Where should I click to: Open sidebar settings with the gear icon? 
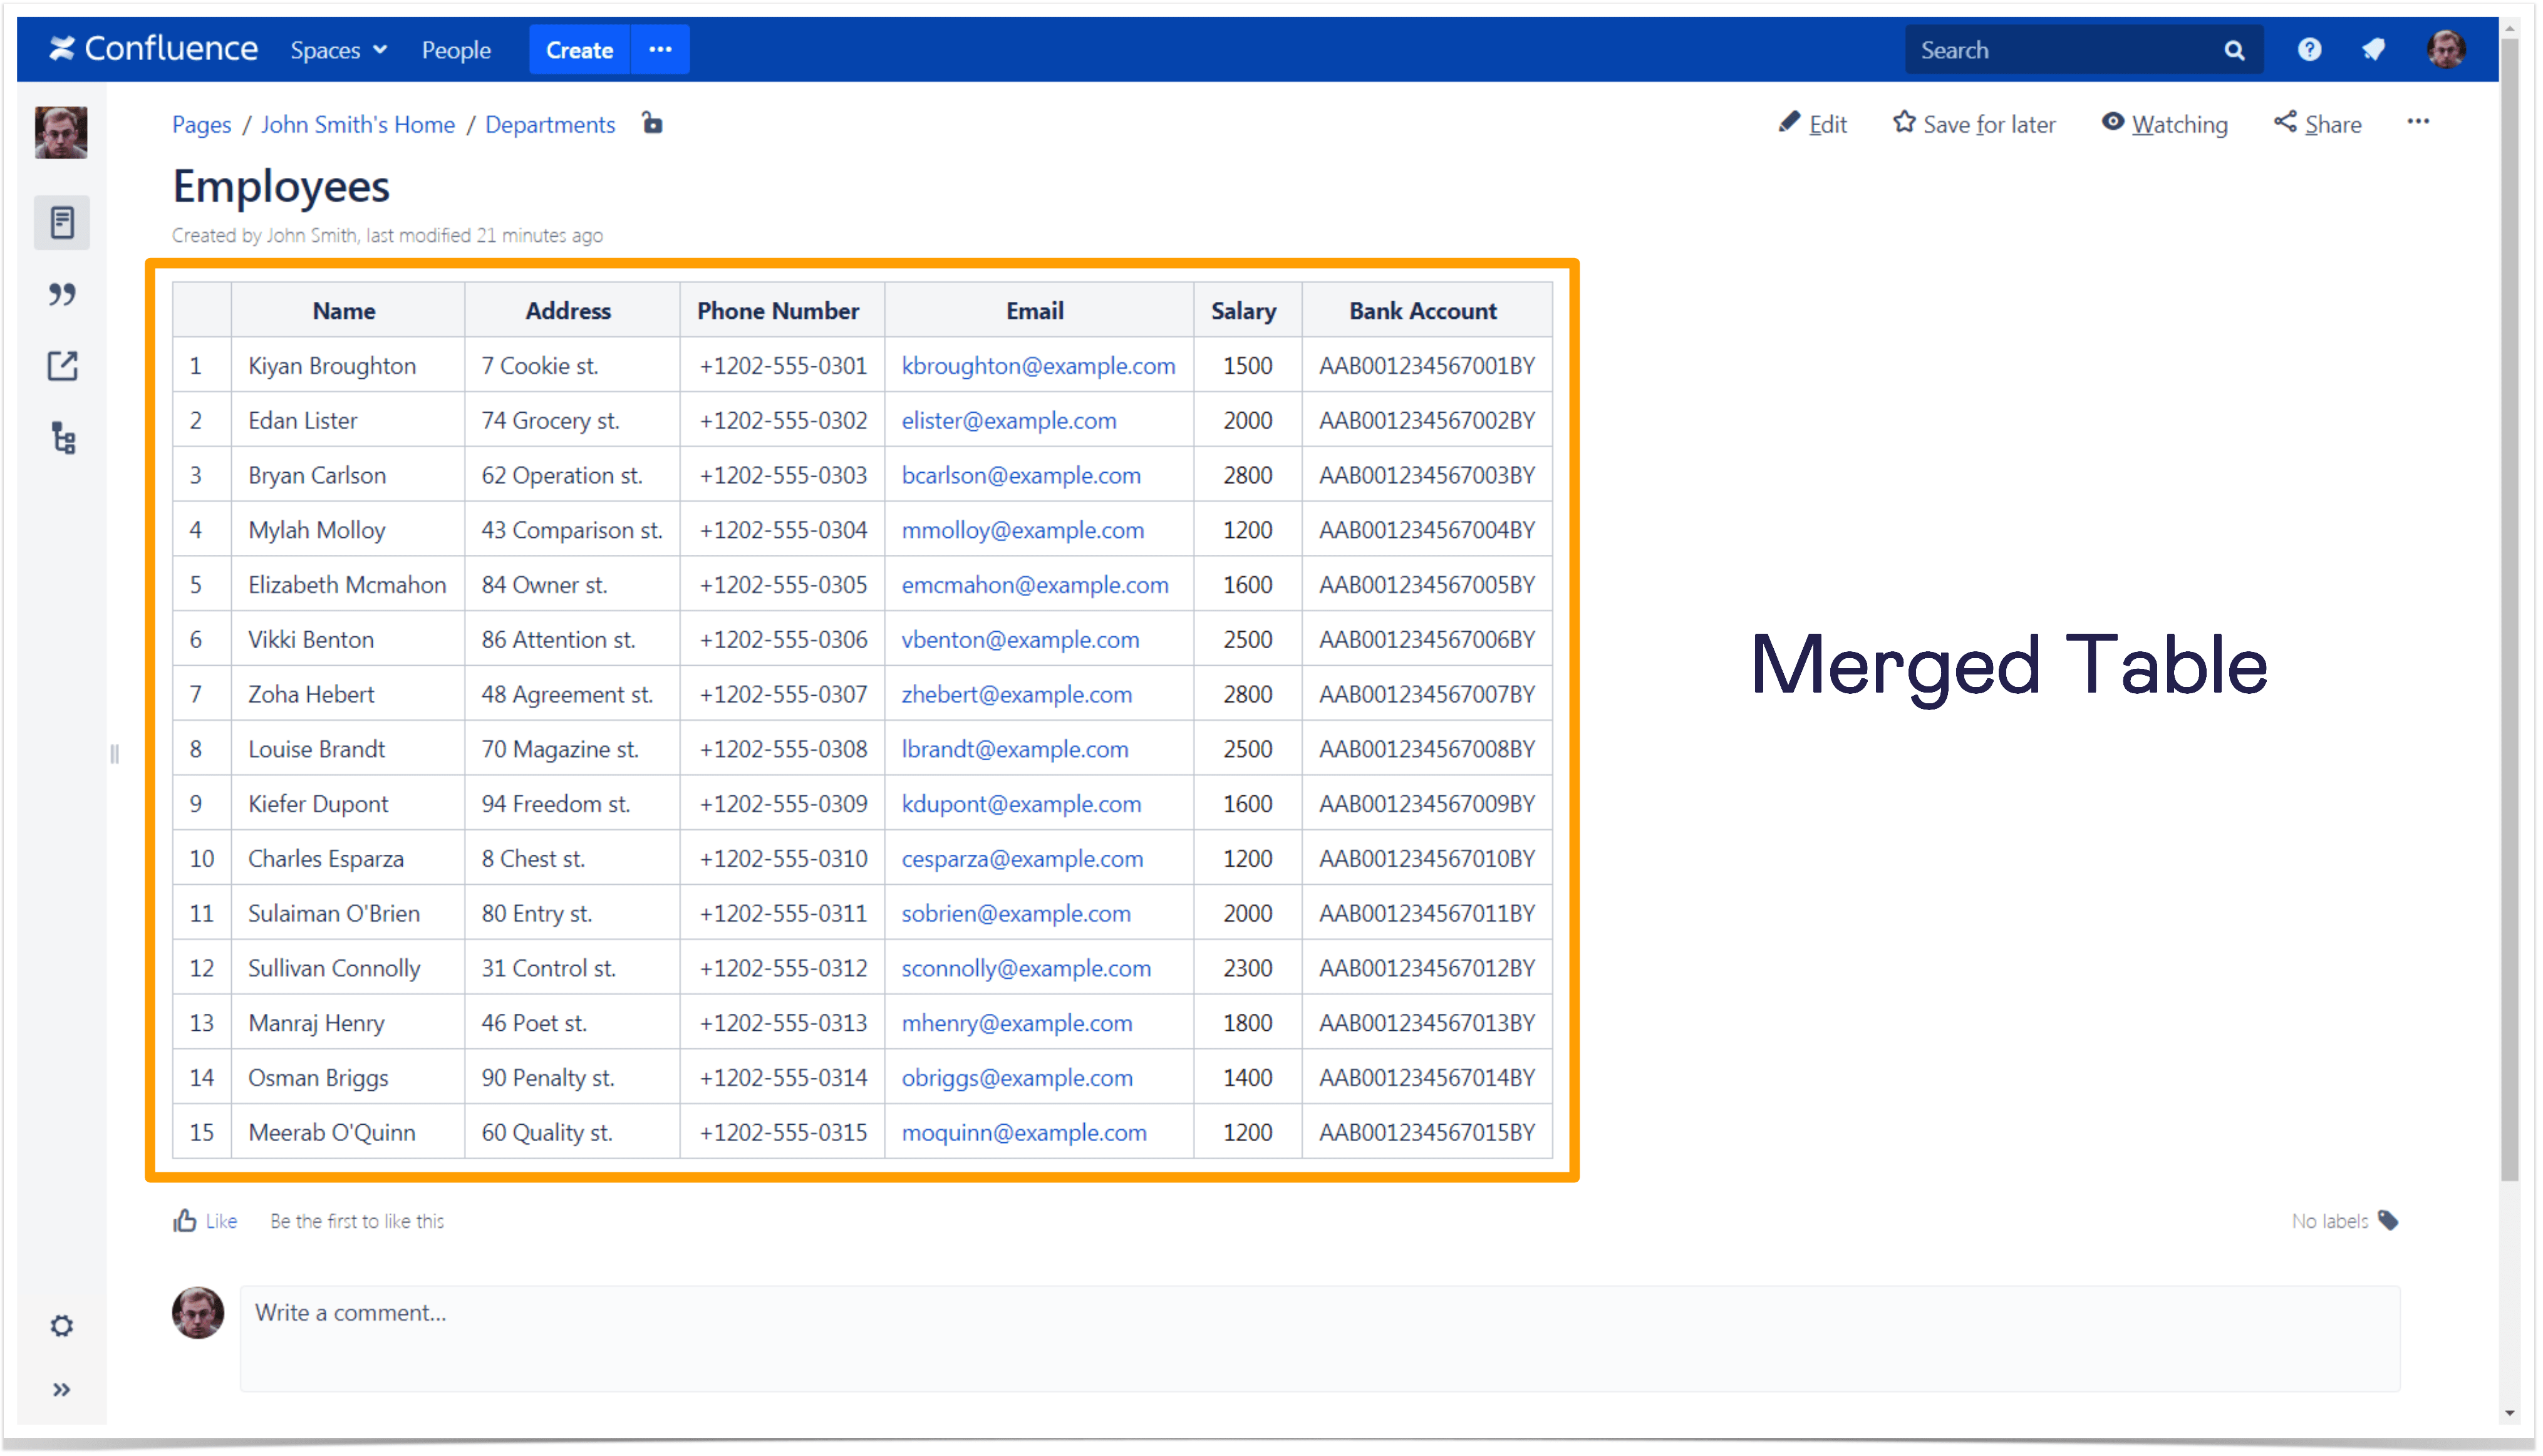click(62, 1325)
